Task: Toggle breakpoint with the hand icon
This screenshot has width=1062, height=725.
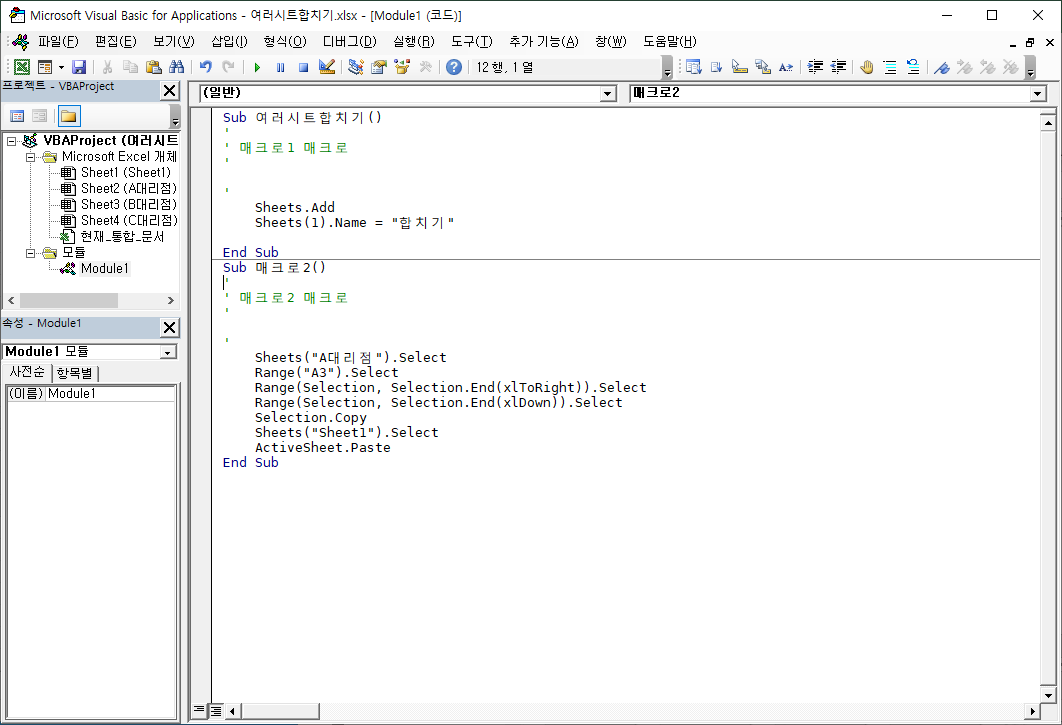Action: pyautogui.click(x=867, y=67)
